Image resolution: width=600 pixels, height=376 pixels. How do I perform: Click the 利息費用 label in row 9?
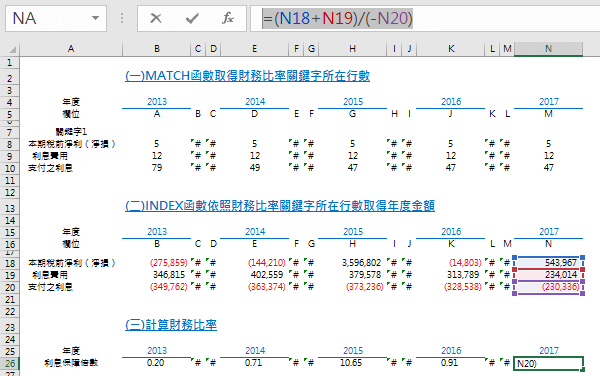(x=50, y=156)
